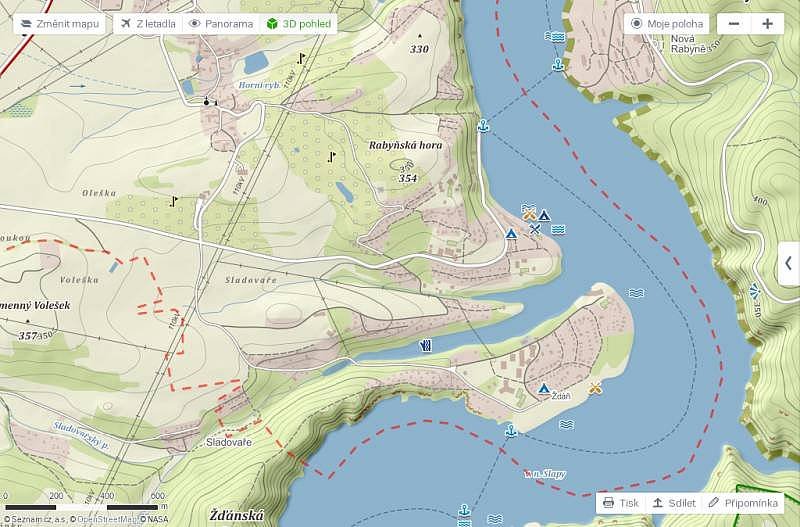Image resolution: width=800 pixels, height=527 pixels.
Task: Click the anchor icon near Nová Rabyně
Action: coord(558,65)
